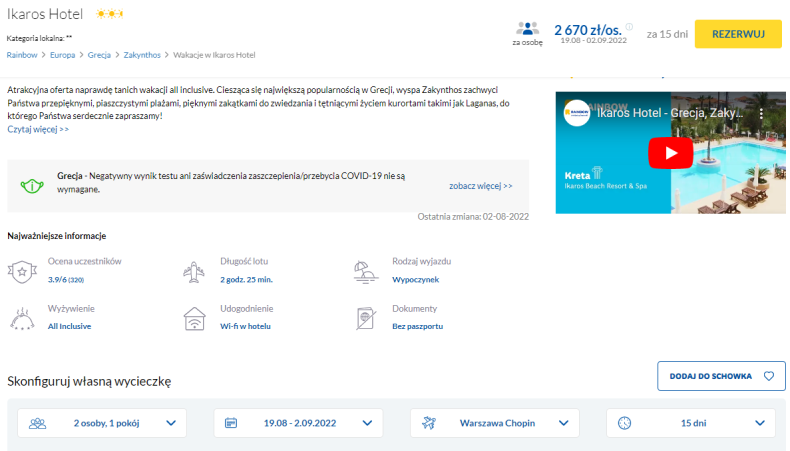Click the 'Wakacje w Ikaros Hotel' breadcrumb text
Image resolution: width=790 pixels, height=451 pixels.
click(214, 55)
